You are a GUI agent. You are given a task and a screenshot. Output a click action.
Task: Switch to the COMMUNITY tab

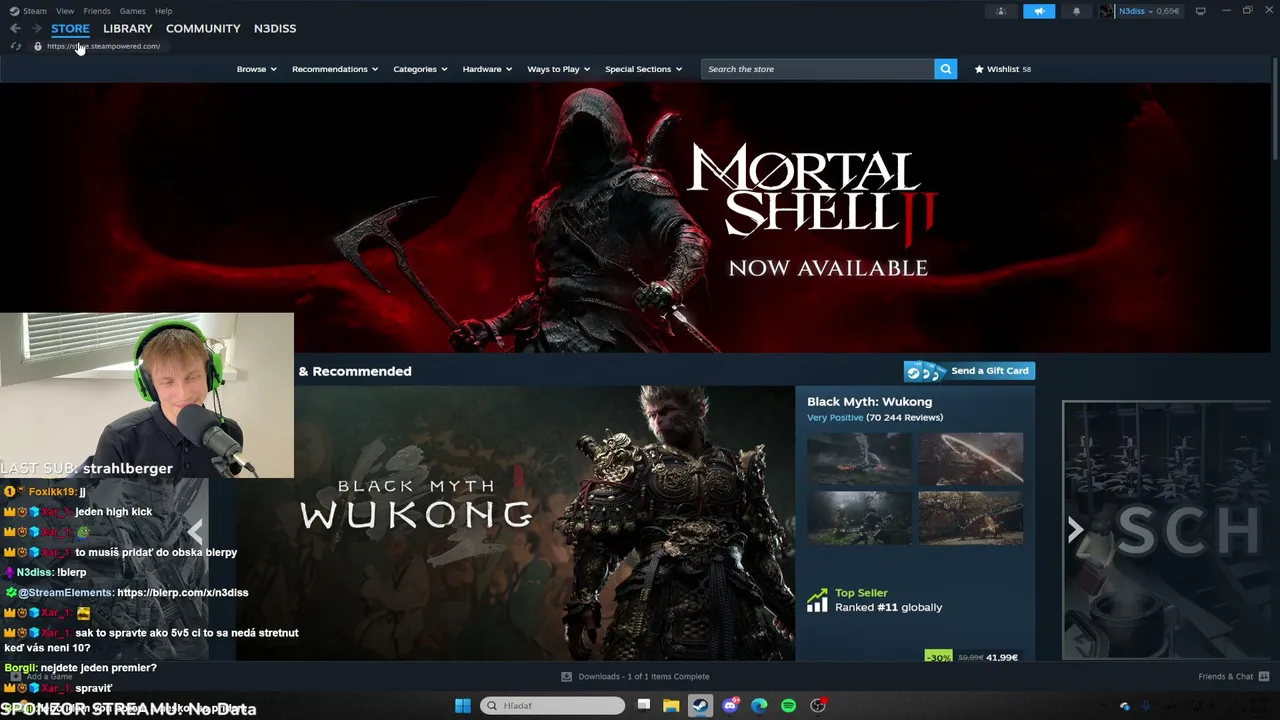click(x=203, y=28)
